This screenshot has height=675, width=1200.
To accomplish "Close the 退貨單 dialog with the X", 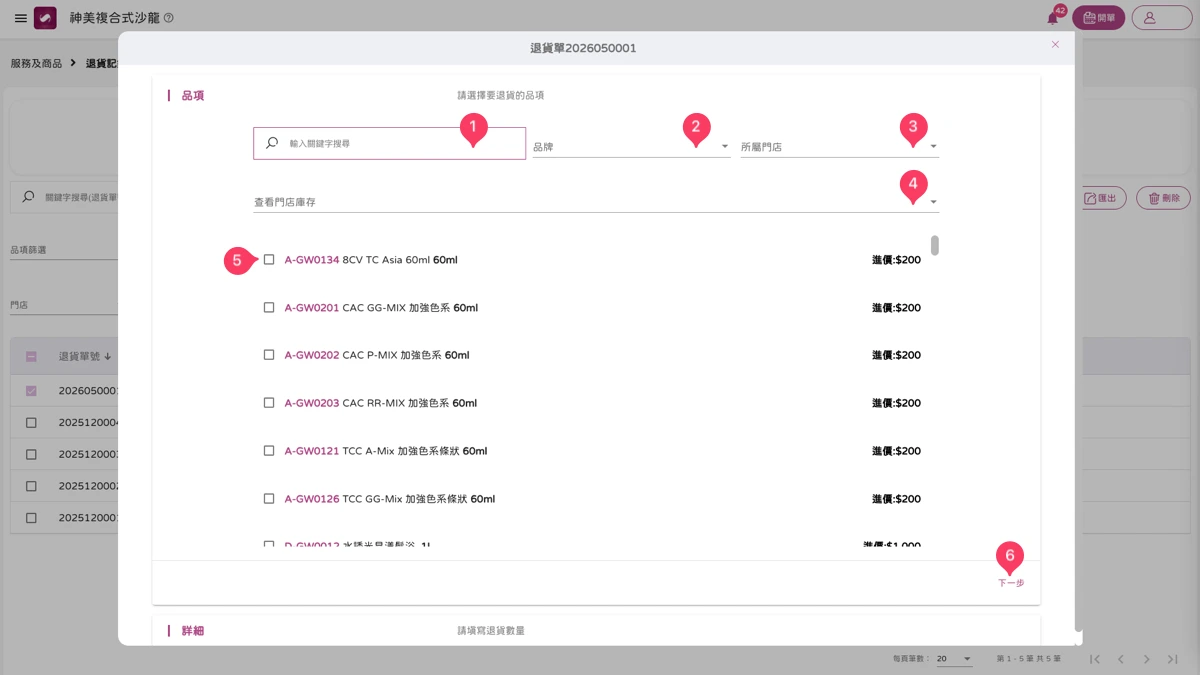I will (x=1055, y=45).
